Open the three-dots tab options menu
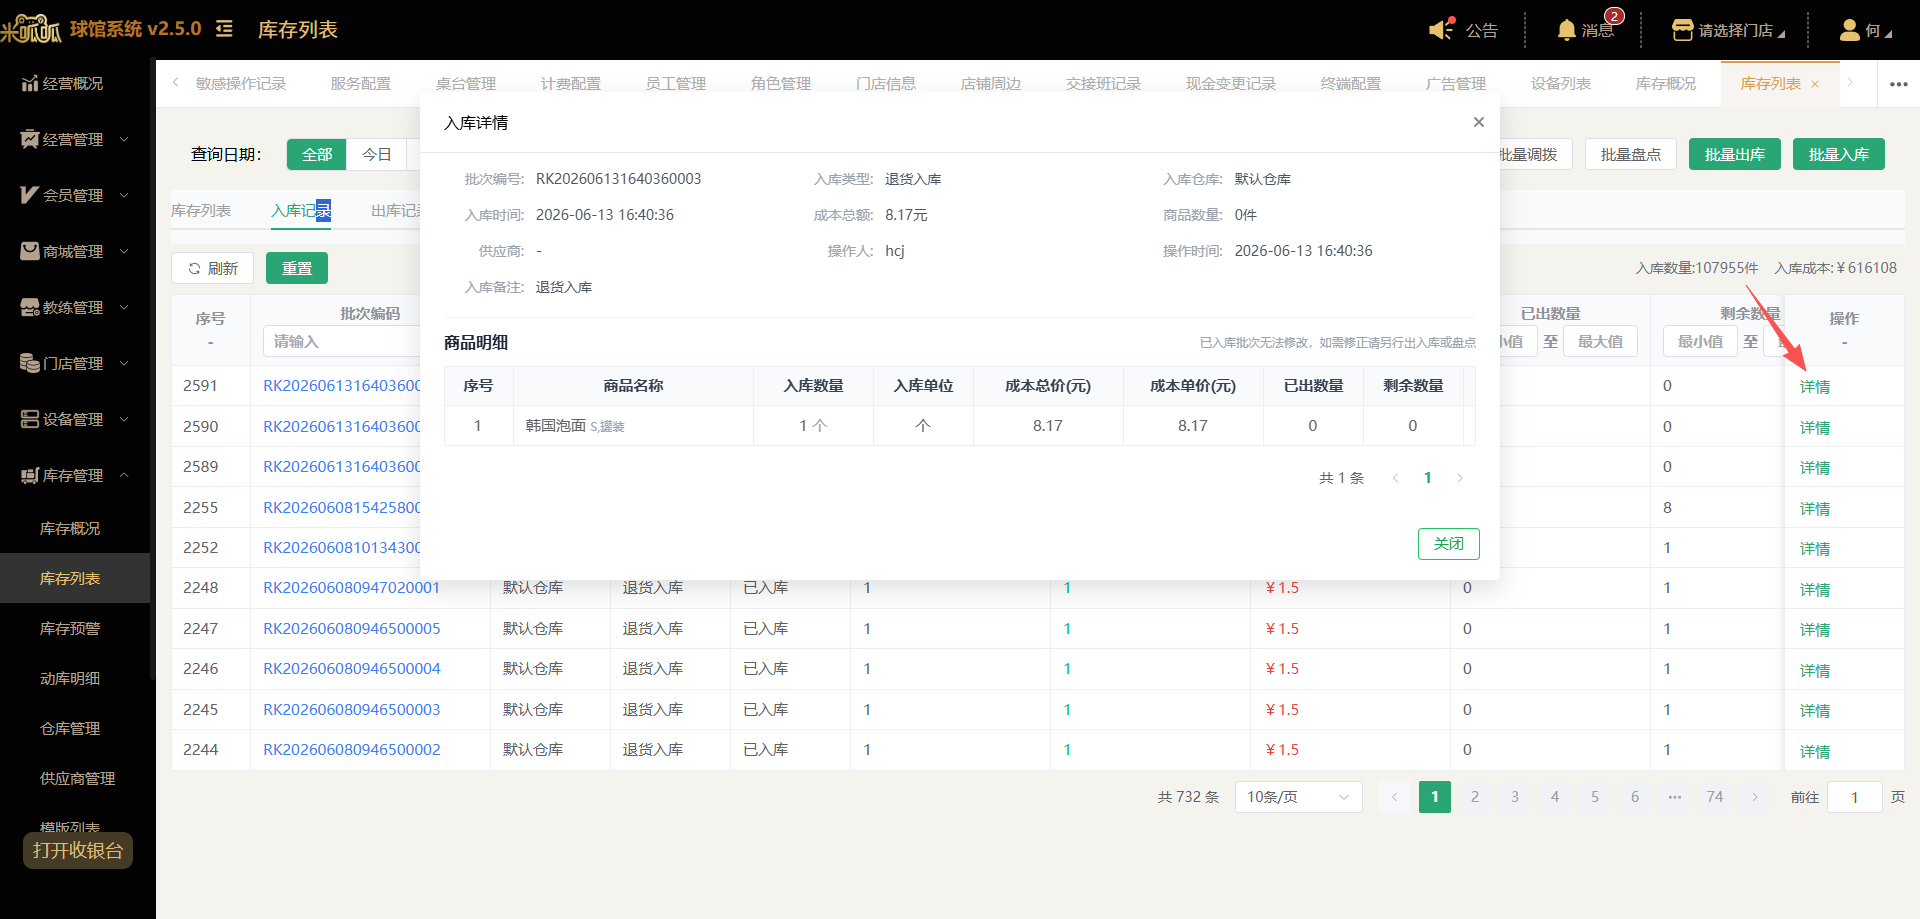Viewport: 1920px width, 919px height. (x=1898, y=84)
